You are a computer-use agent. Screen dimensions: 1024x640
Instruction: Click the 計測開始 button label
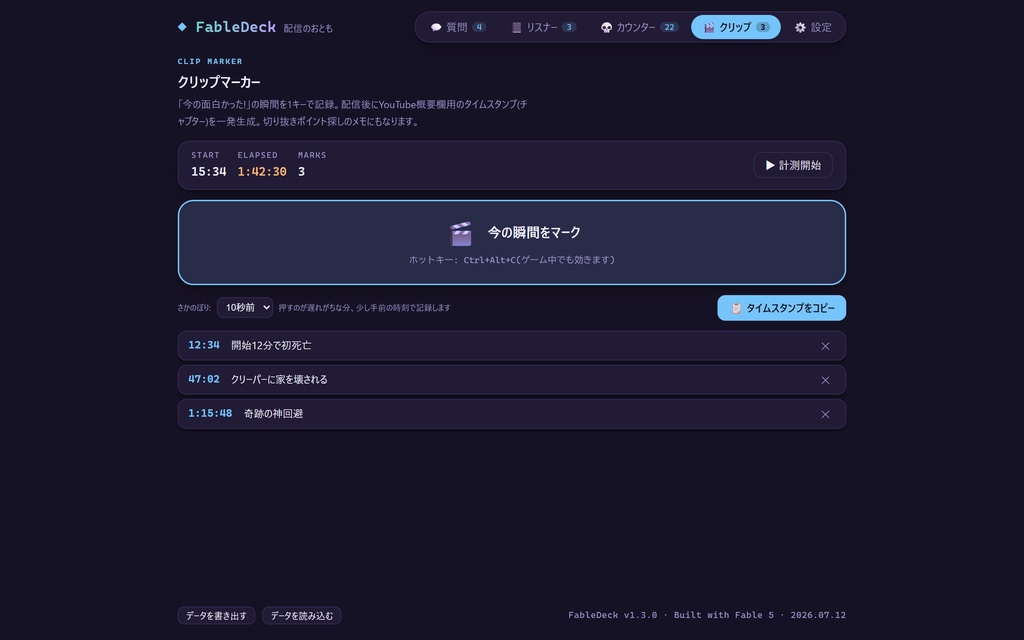click(x=800, y=165)
